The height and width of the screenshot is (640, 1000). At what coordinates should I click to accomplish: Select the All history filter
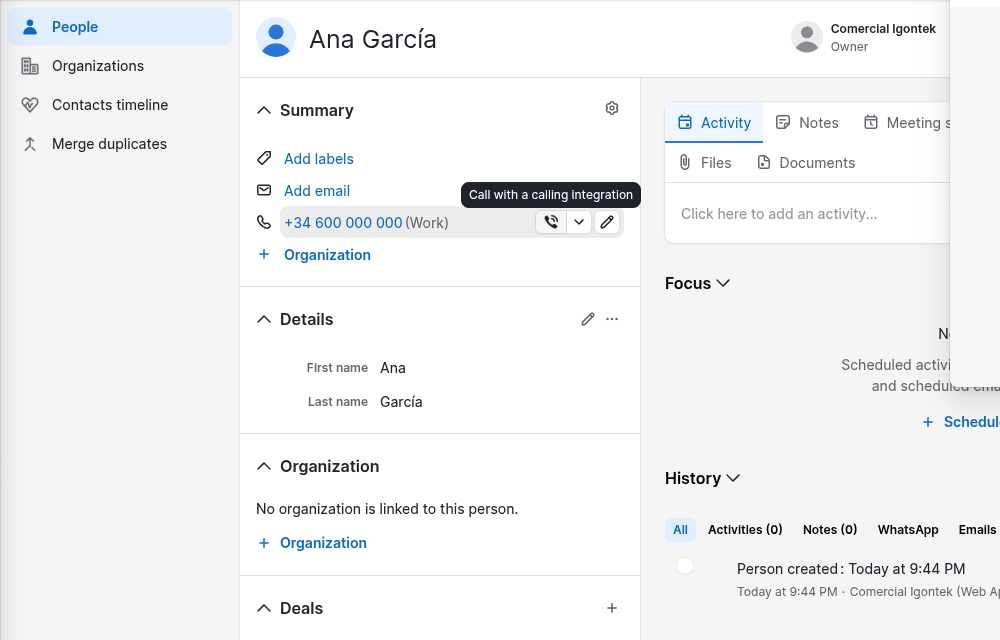(x=680, y=530)
